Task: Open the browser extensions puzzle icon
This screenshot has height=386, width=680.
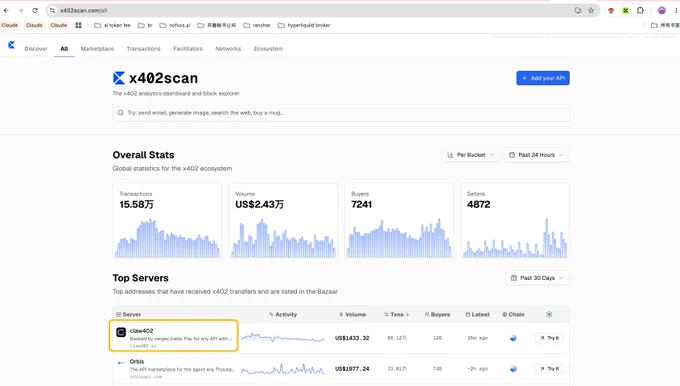Action: [x=640, y=10]
